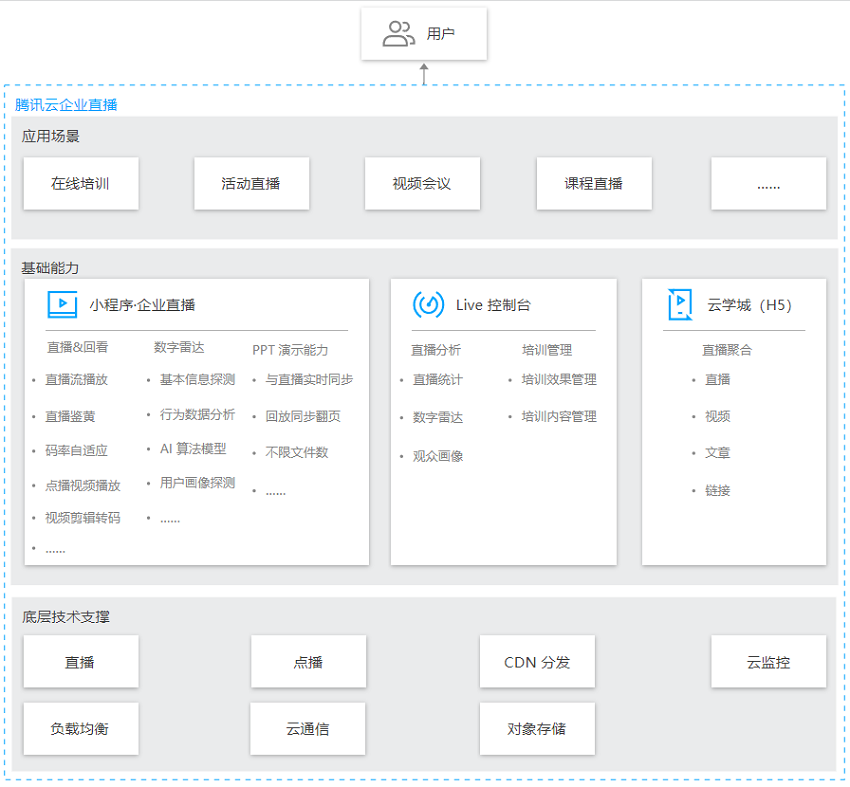Click the user silhouette icon at top

[x=398, y=34]
